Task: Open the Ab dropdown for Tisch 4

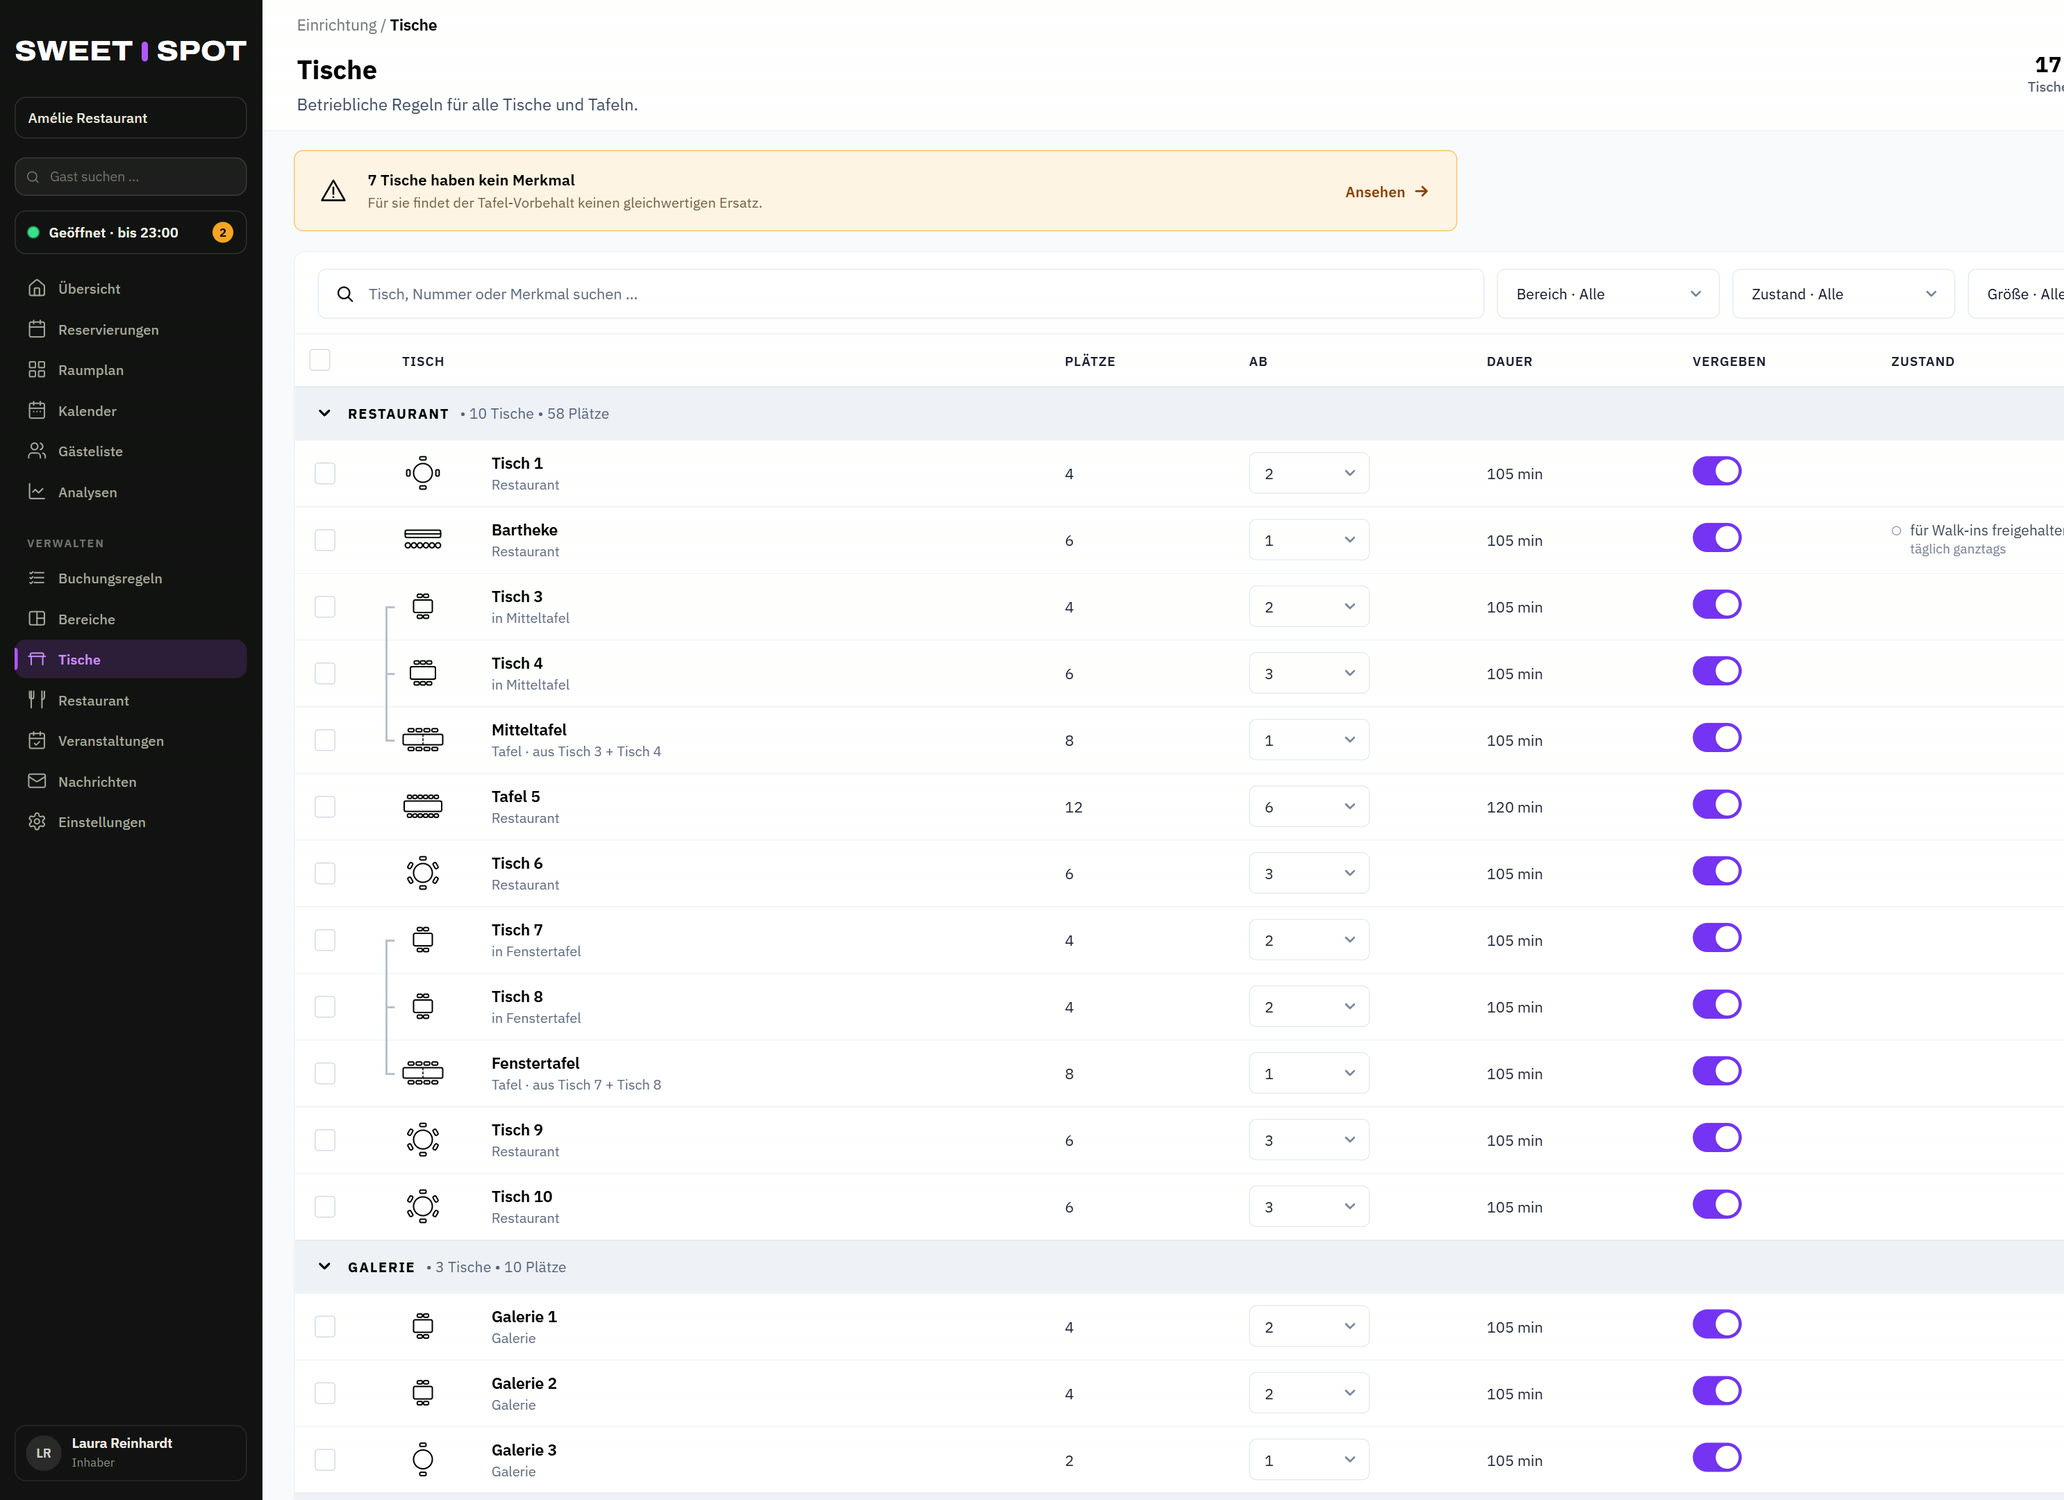Action: coord(1309,673)
